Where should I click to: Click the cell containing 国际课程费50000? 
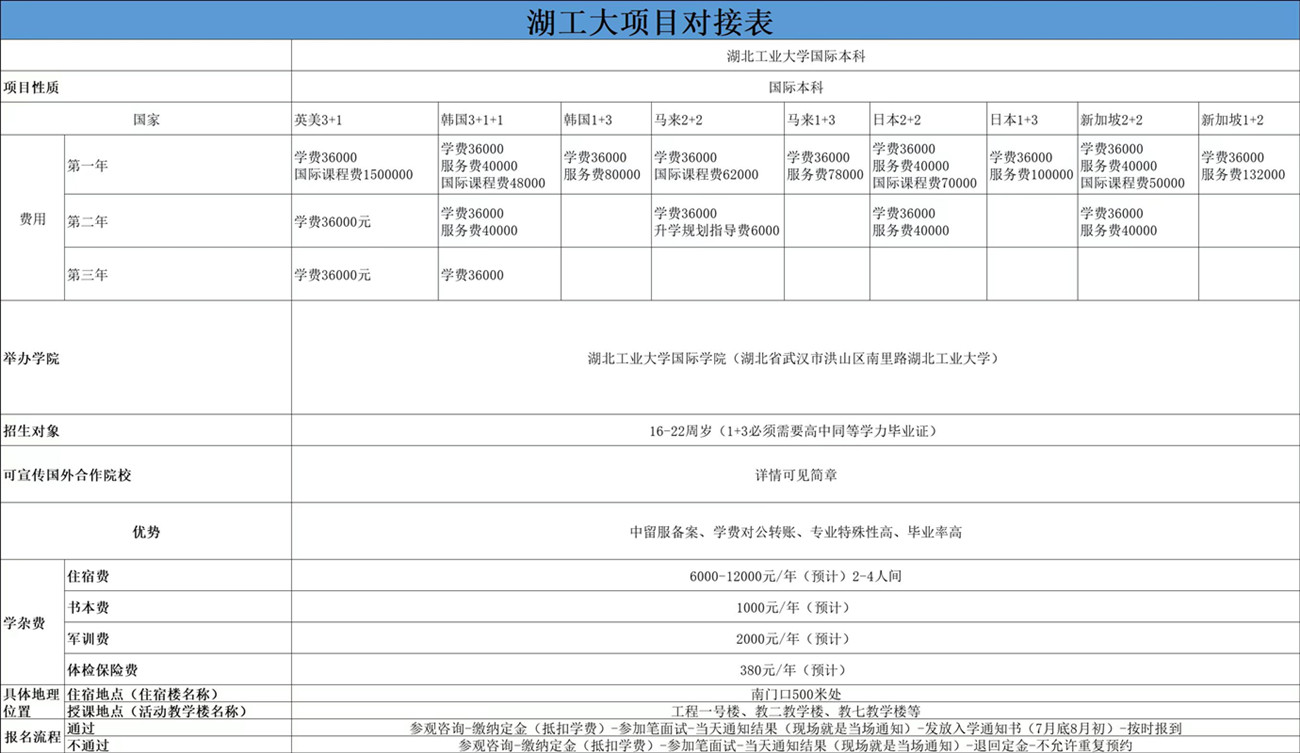point(1138,165)
